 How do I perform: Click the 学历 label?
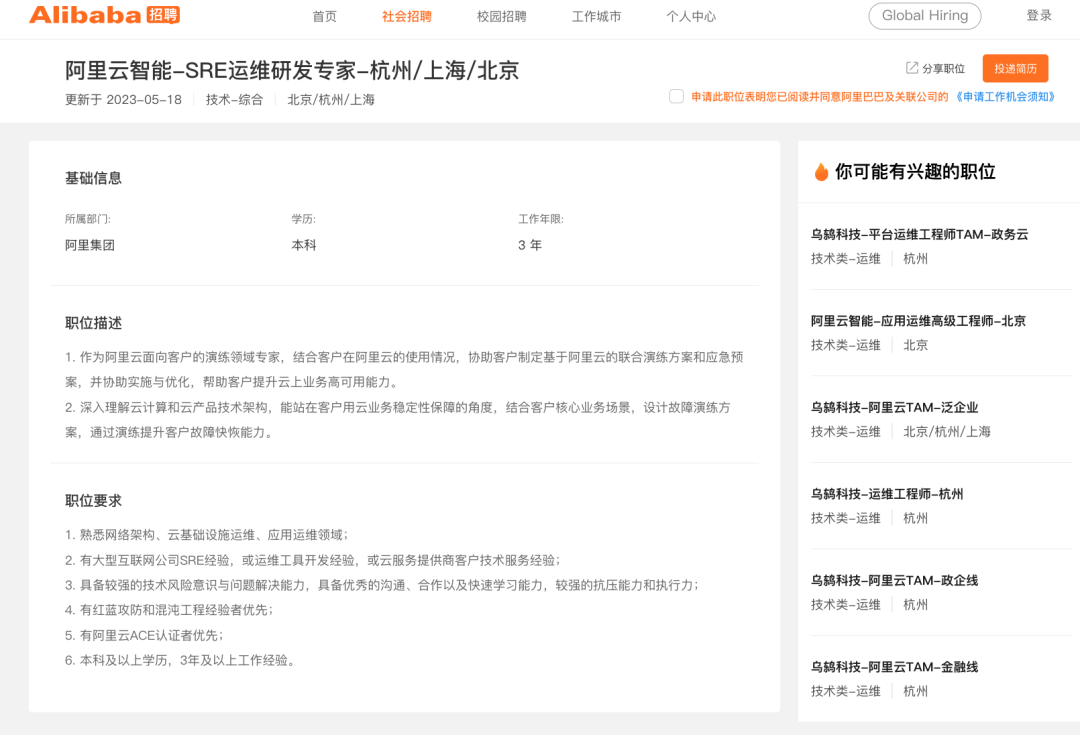304,219
